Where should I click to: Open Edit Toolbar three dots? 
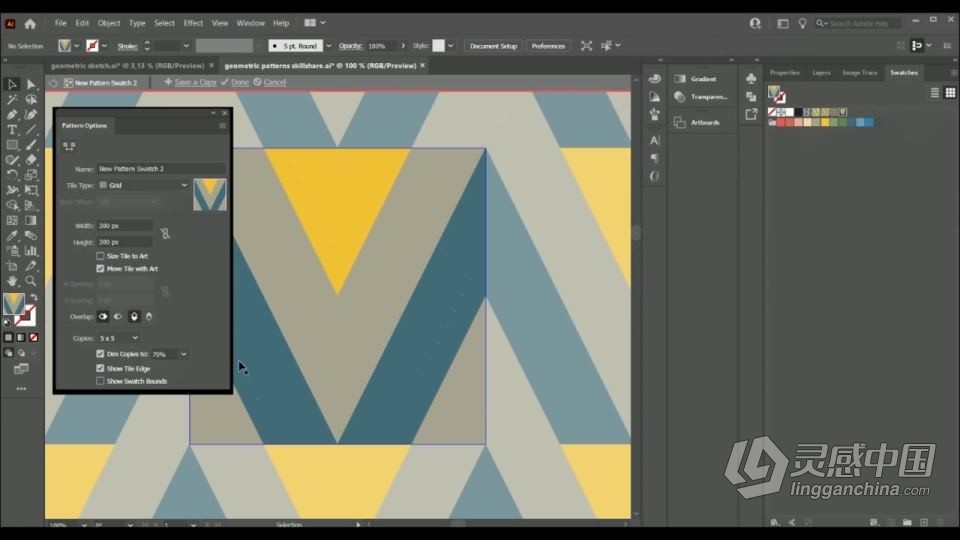coord(21,389)
